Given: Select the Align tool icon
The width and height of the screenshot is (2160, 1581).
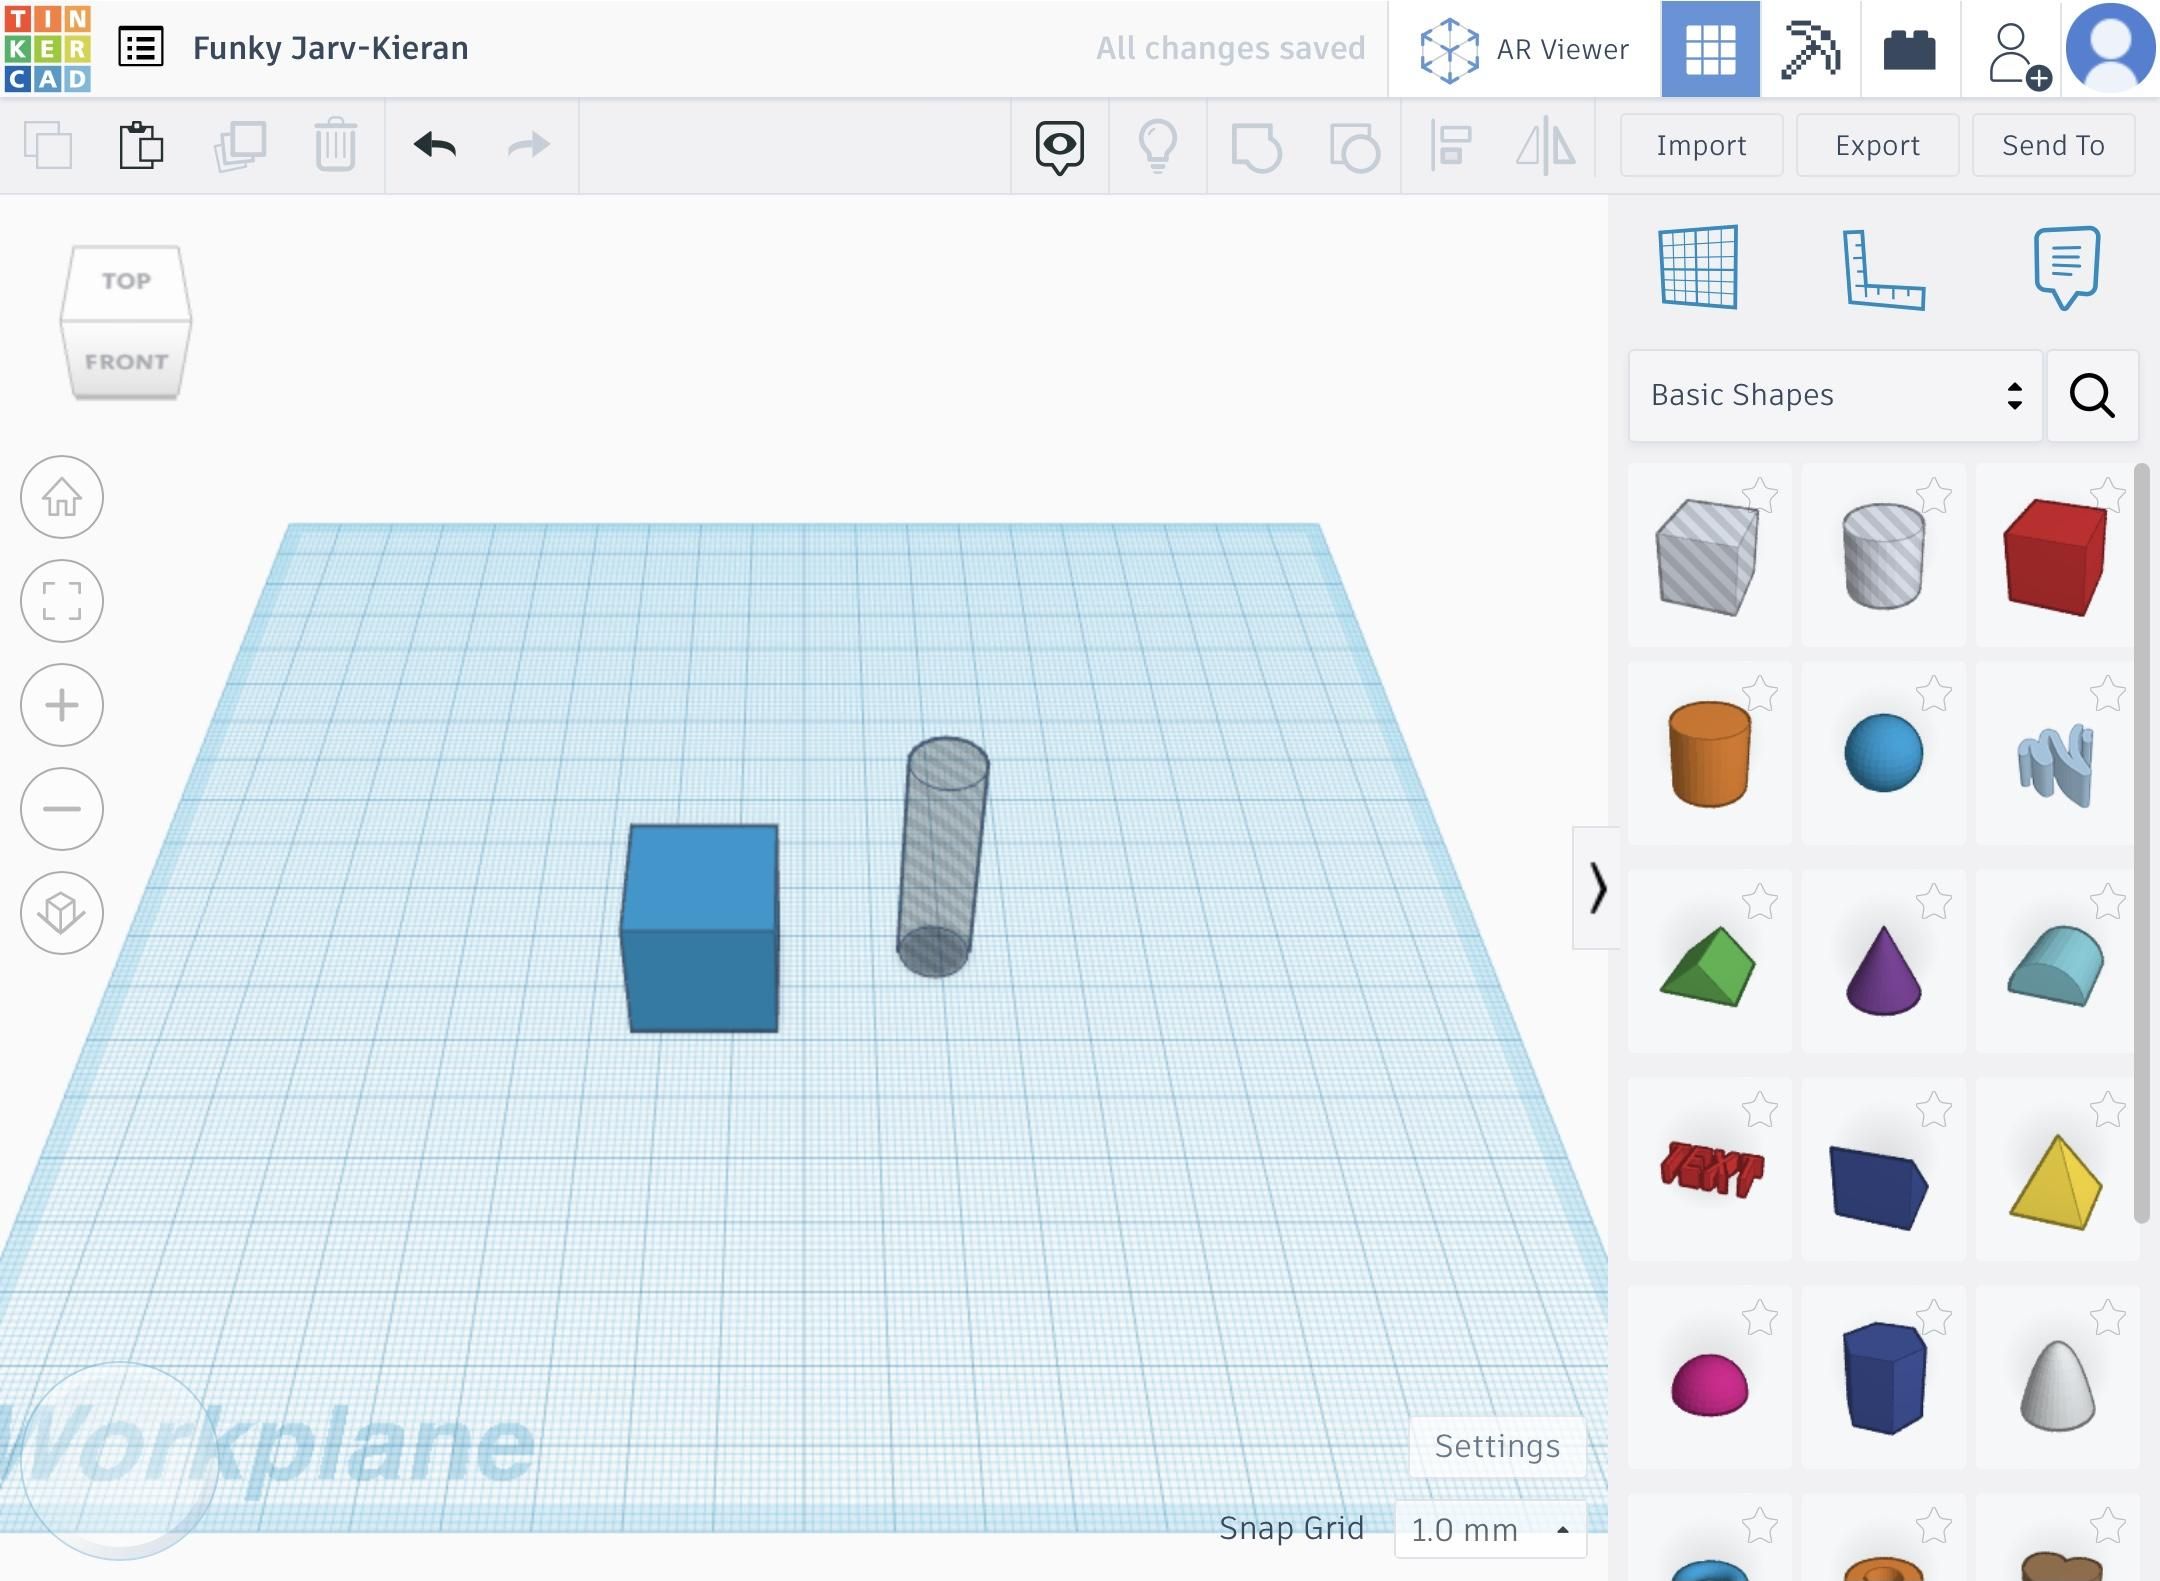Looking at the screenshot, I should (1449, 147).
